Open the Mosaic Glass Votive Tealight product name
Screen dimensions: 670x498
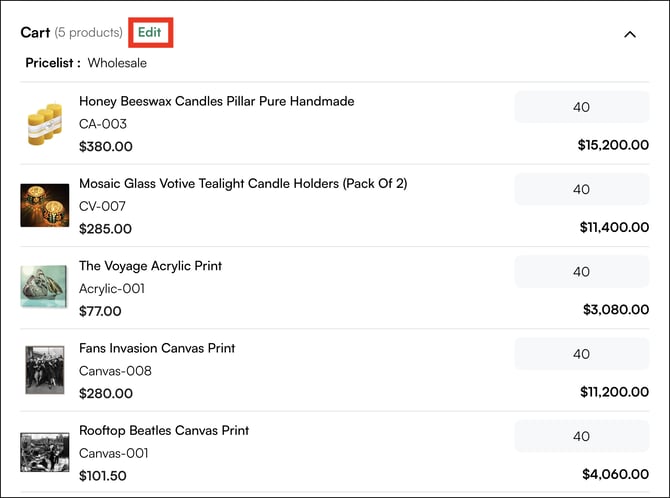[x=243, y=184]
